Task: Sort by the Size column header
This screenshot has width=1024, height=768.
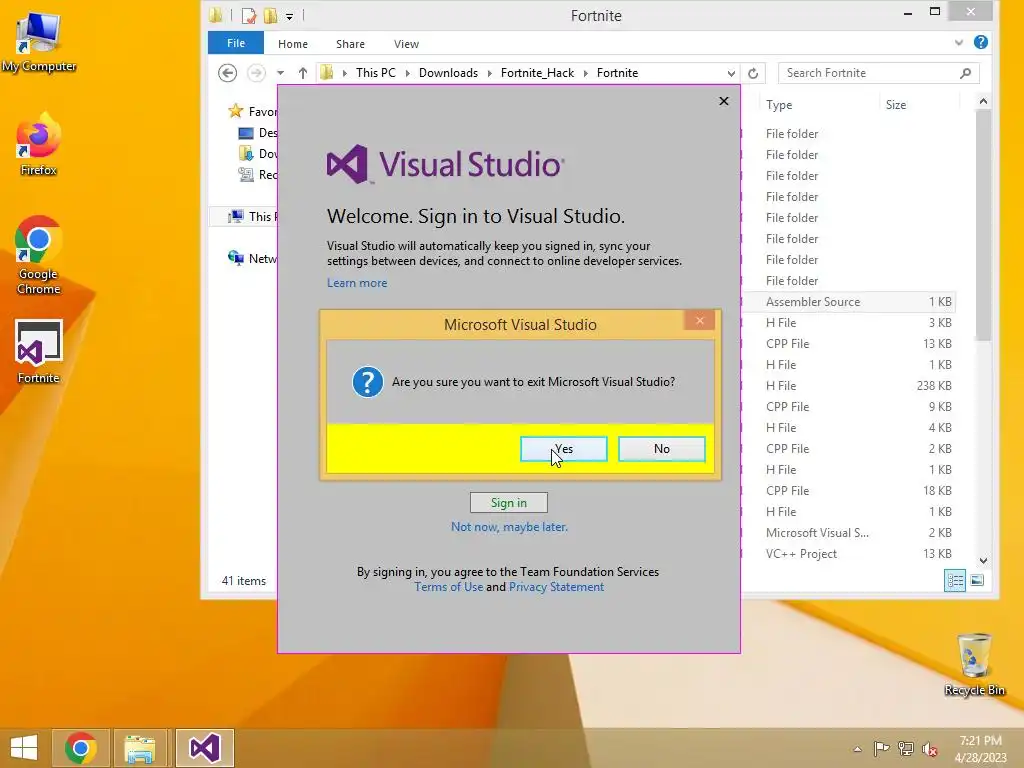Action: pos(895,104)
